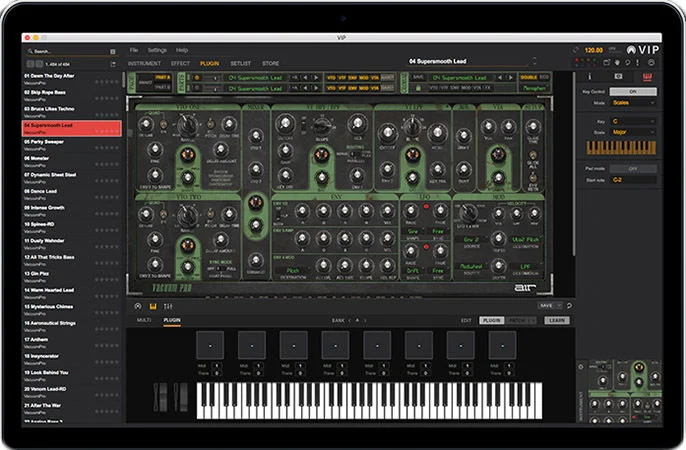Screen dimensions: 686x450
Task: Select 17 Anthem patch
Action: coord(72,342)
